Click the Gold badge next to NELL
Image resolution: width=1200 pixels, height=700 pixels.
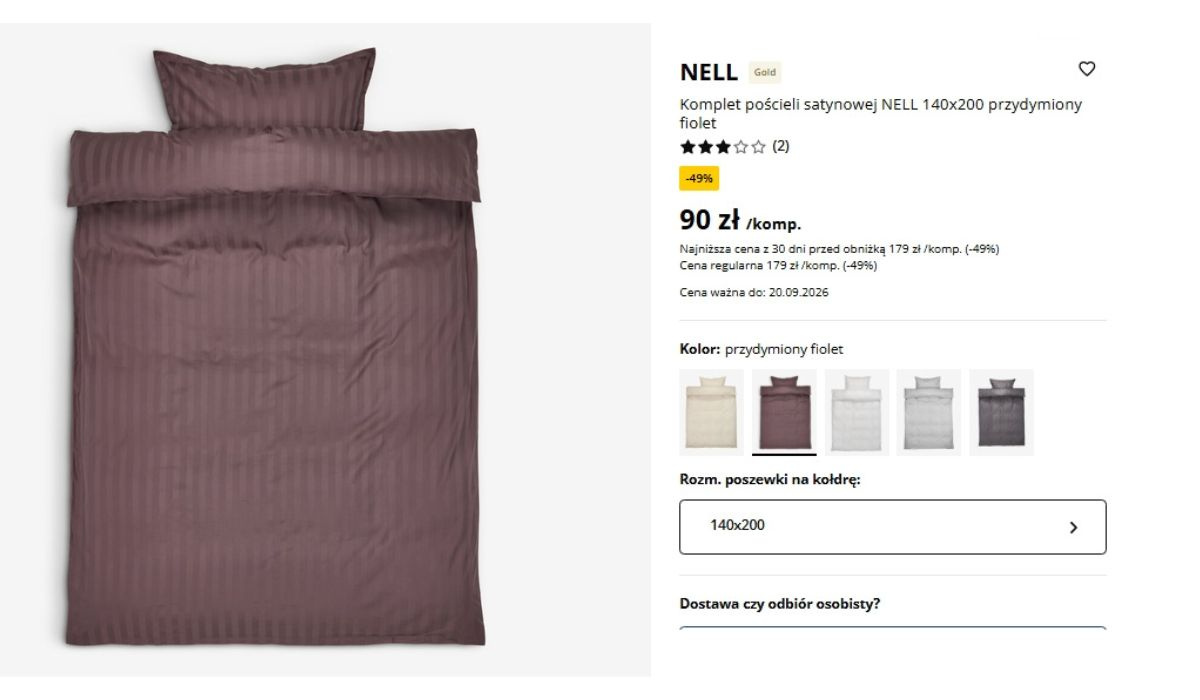coord(764,72)
